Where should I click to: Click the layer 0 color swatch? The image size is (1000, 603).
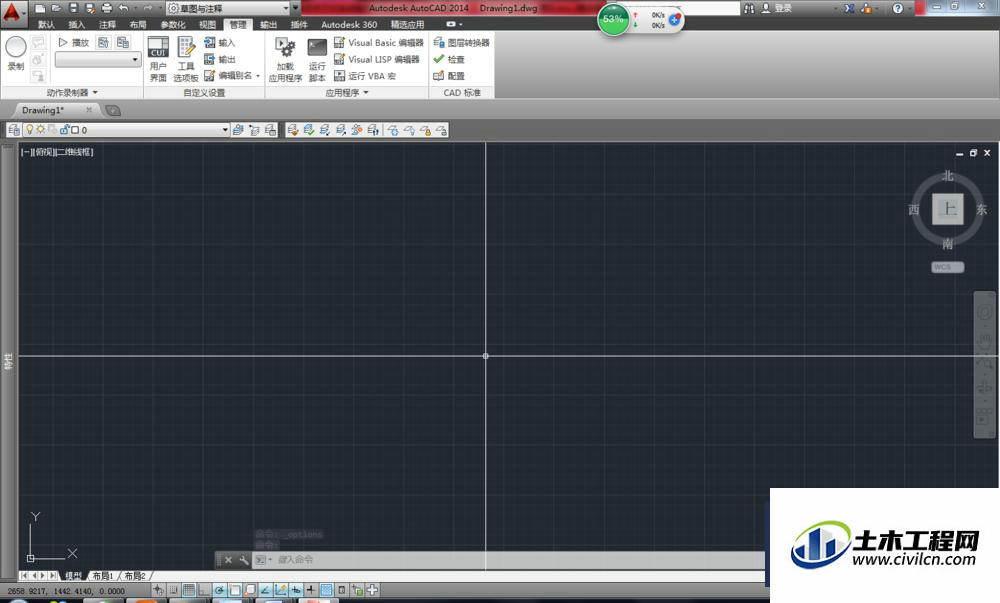(x=75, y=130)
